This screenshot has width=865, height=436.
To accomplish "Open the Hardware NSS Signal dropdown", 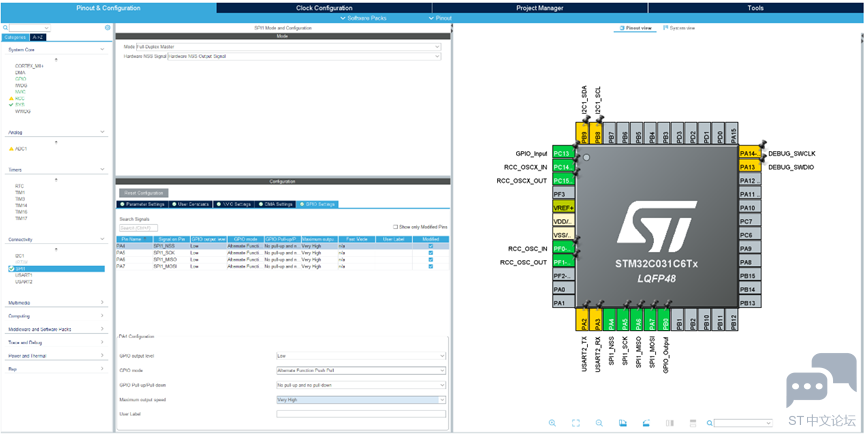I will (304, 56).
